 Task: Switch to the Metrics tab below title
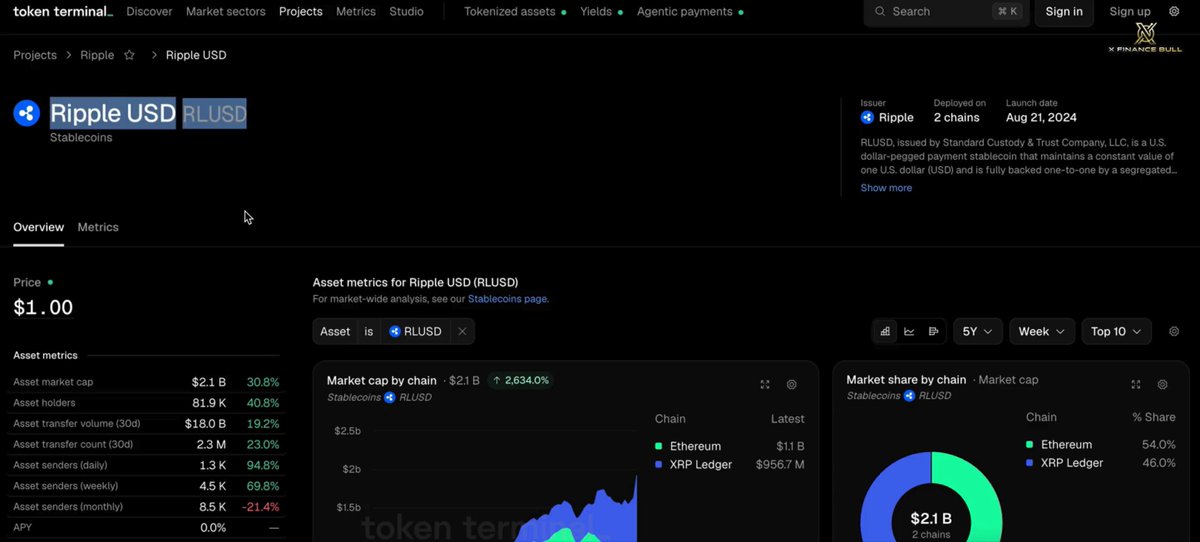click(x=98, y=227)
